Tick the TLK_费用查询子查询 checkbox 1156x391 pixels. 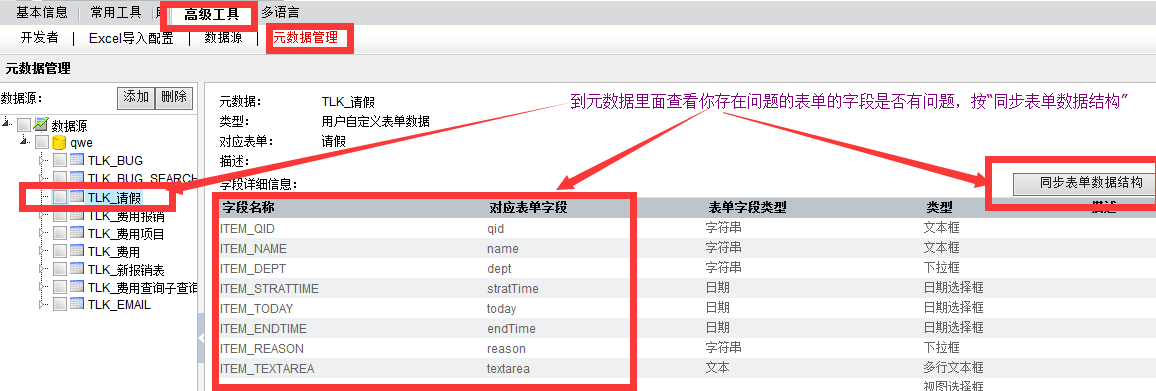coord(60,286)
